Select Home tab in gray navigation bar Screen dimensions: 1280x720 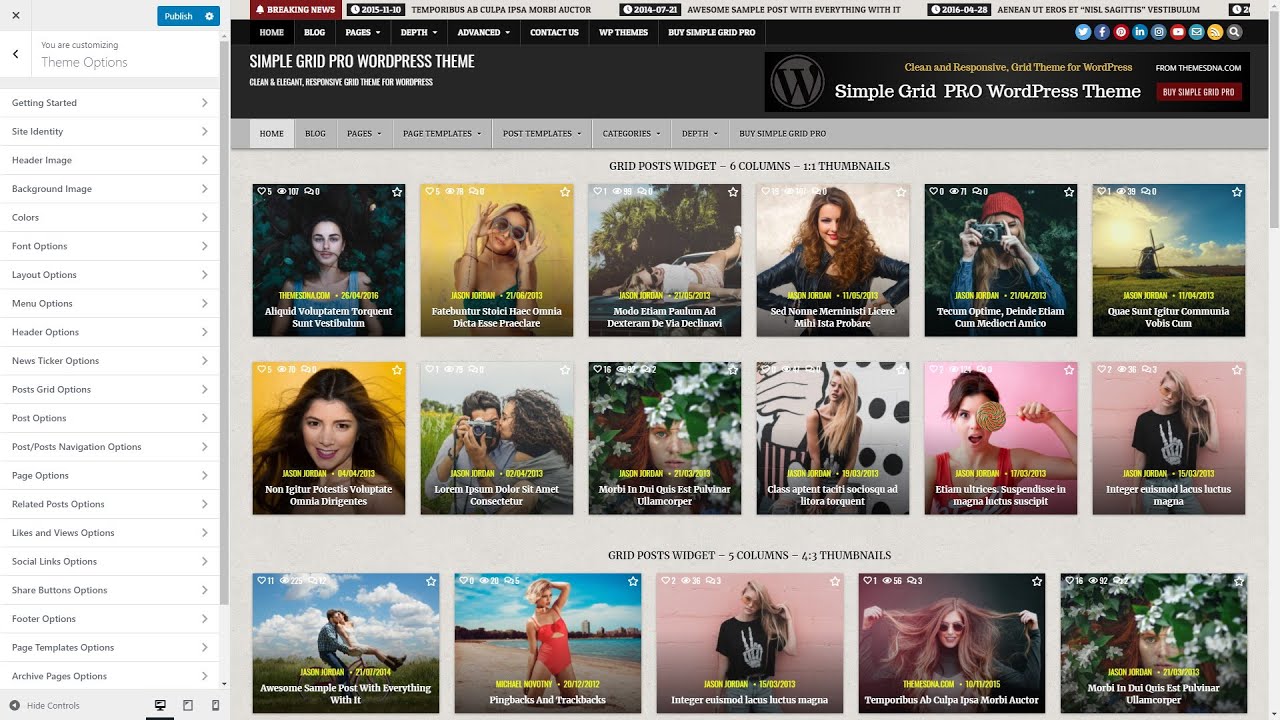tap(272, 133)
